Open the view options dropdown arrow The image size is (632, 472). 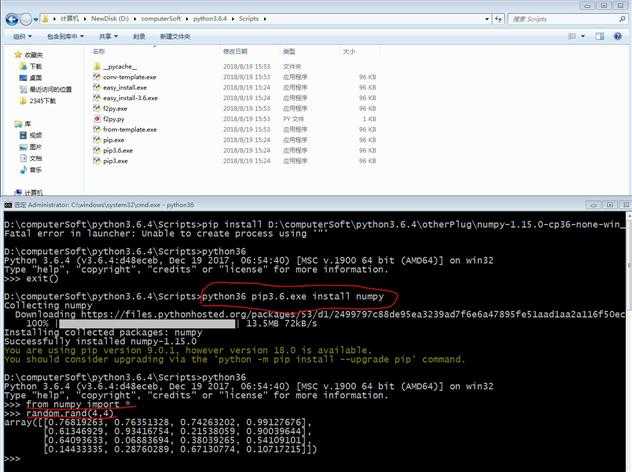point(583,36)
